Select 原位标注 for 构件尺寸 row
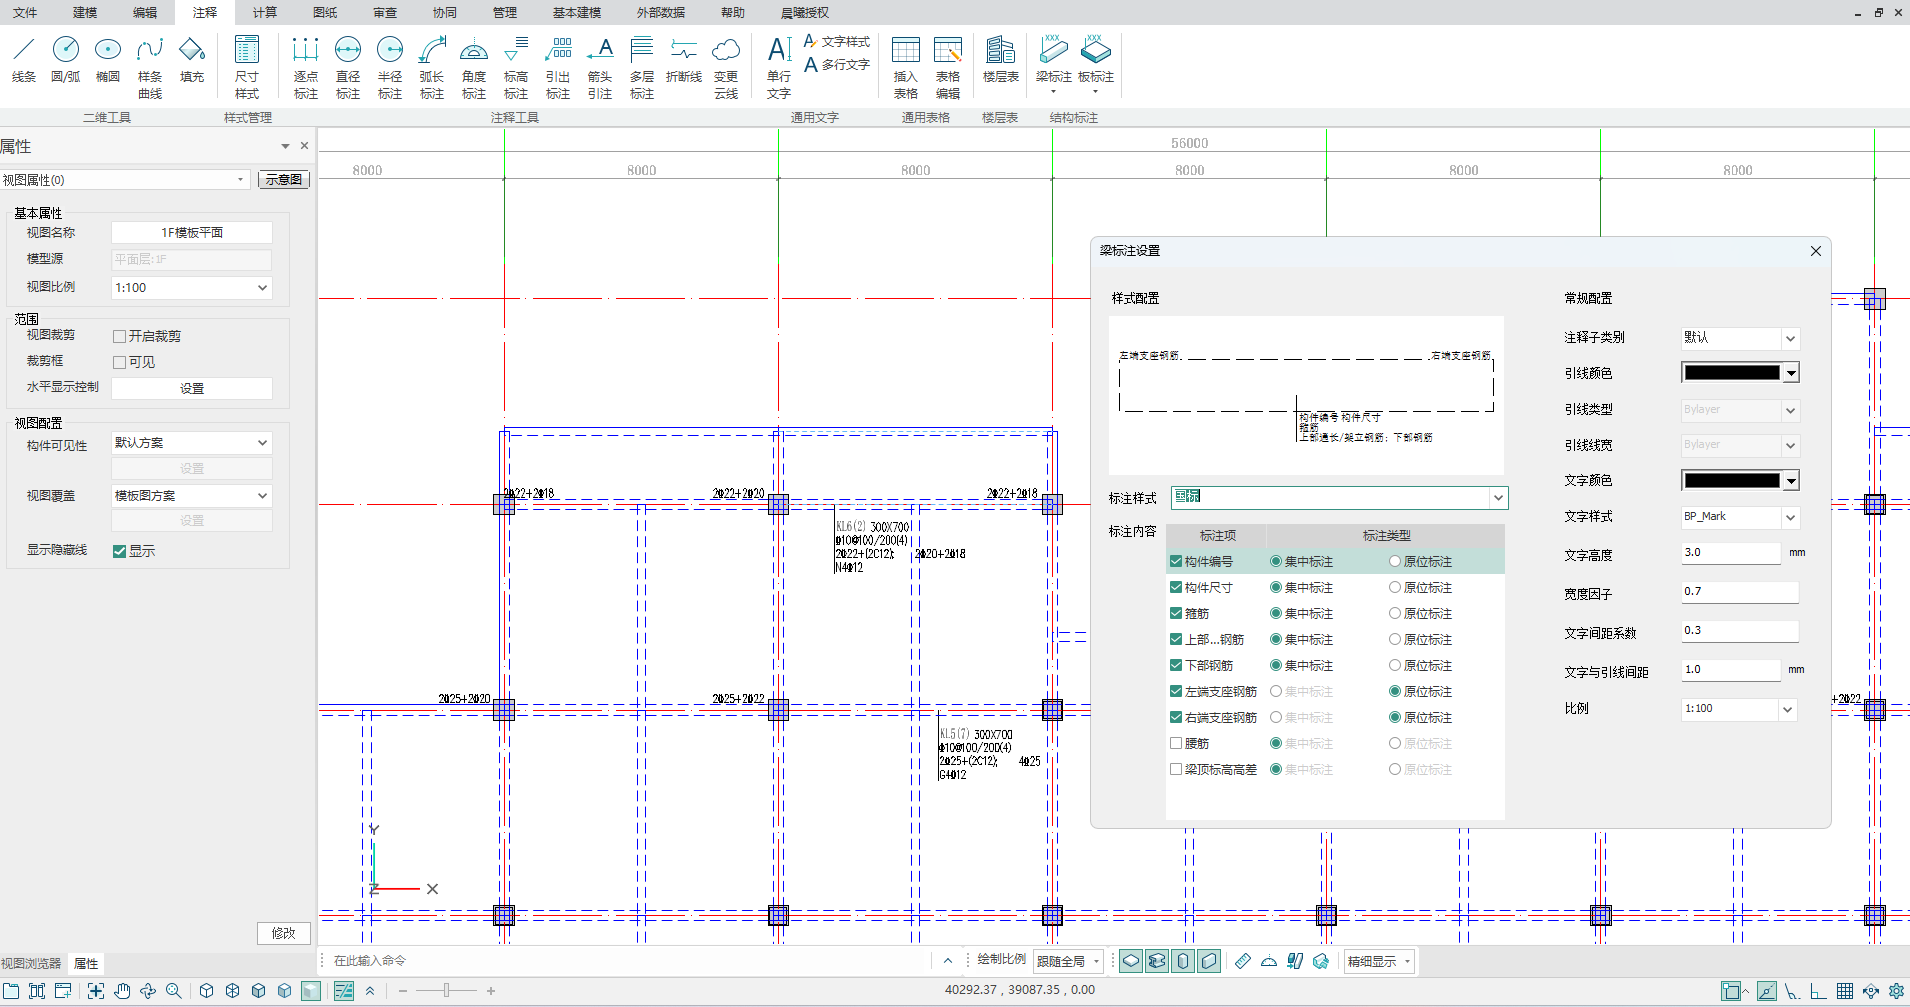The image size is (1910, 1007). click(x=1395, y=588)
